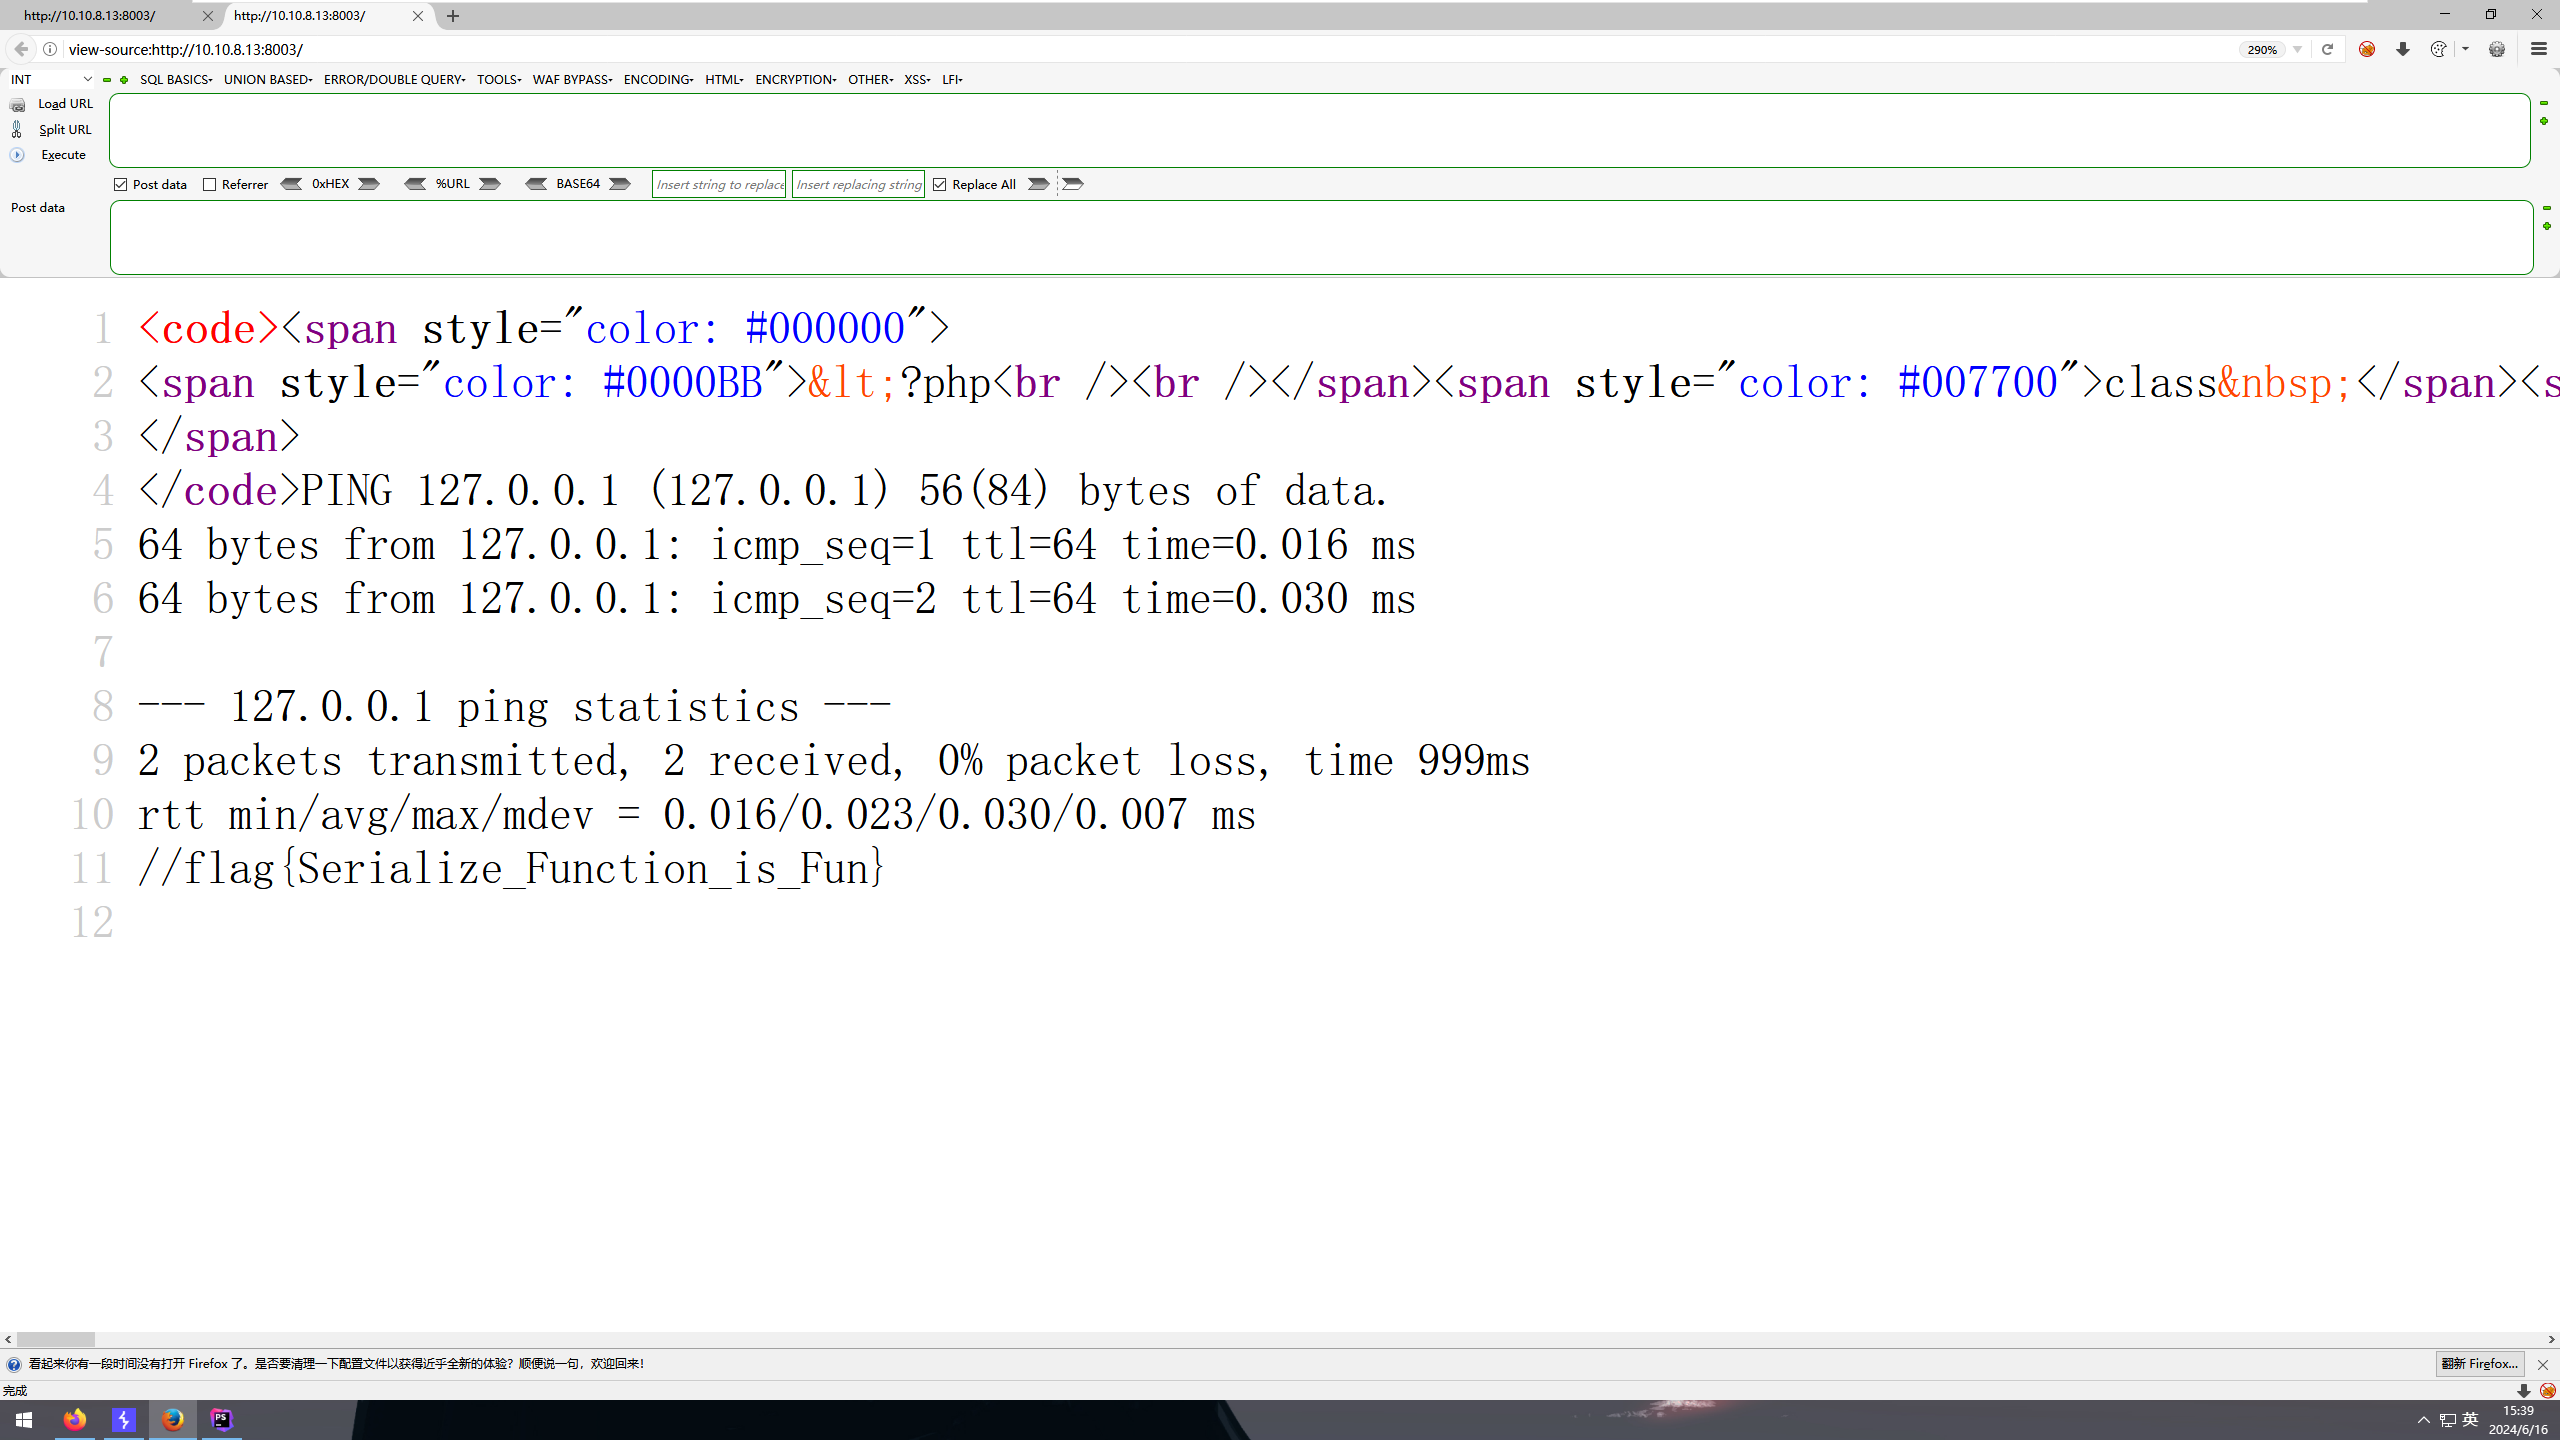This screenshot has height=1440, width=2560.
Task: Close the active second browser tab
Action: (x=418, y=16)
